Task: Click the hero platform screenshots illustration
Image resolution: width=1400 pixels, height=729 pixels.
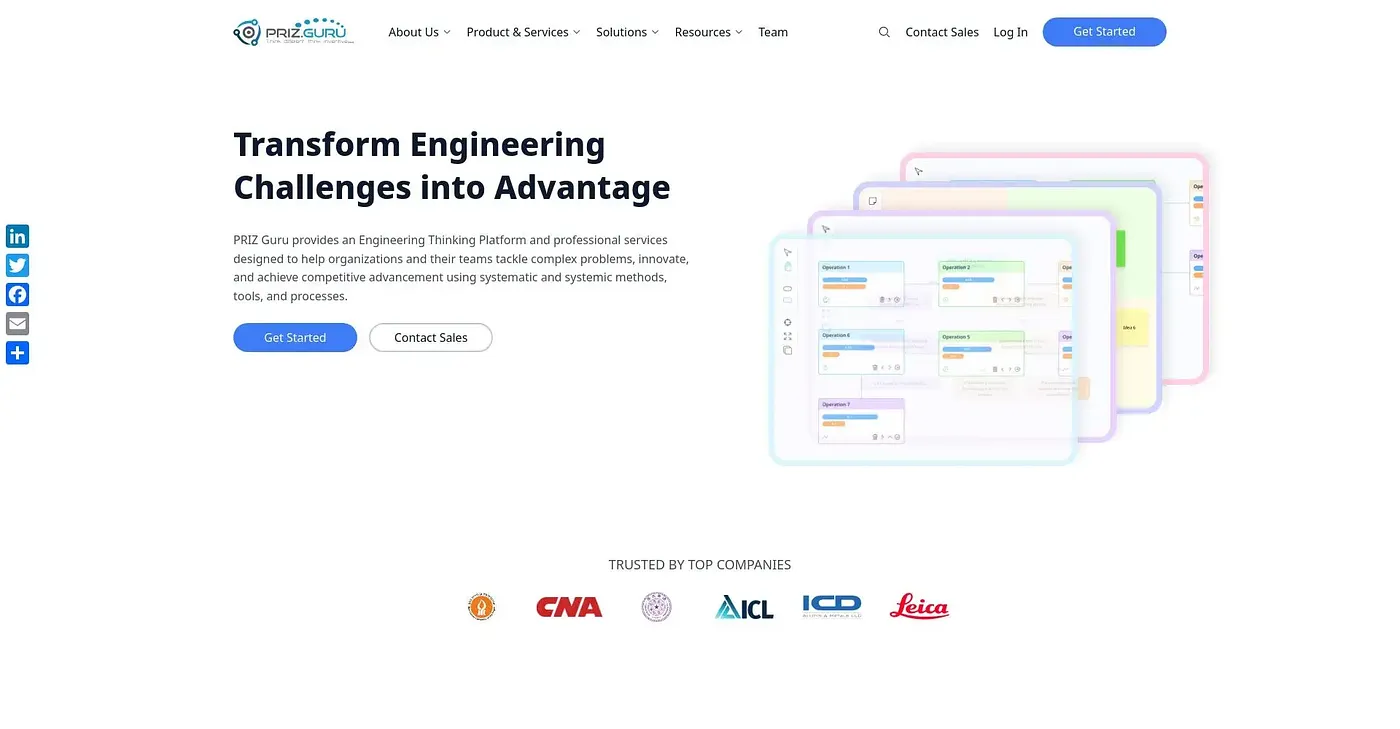Action: (990, 307)
